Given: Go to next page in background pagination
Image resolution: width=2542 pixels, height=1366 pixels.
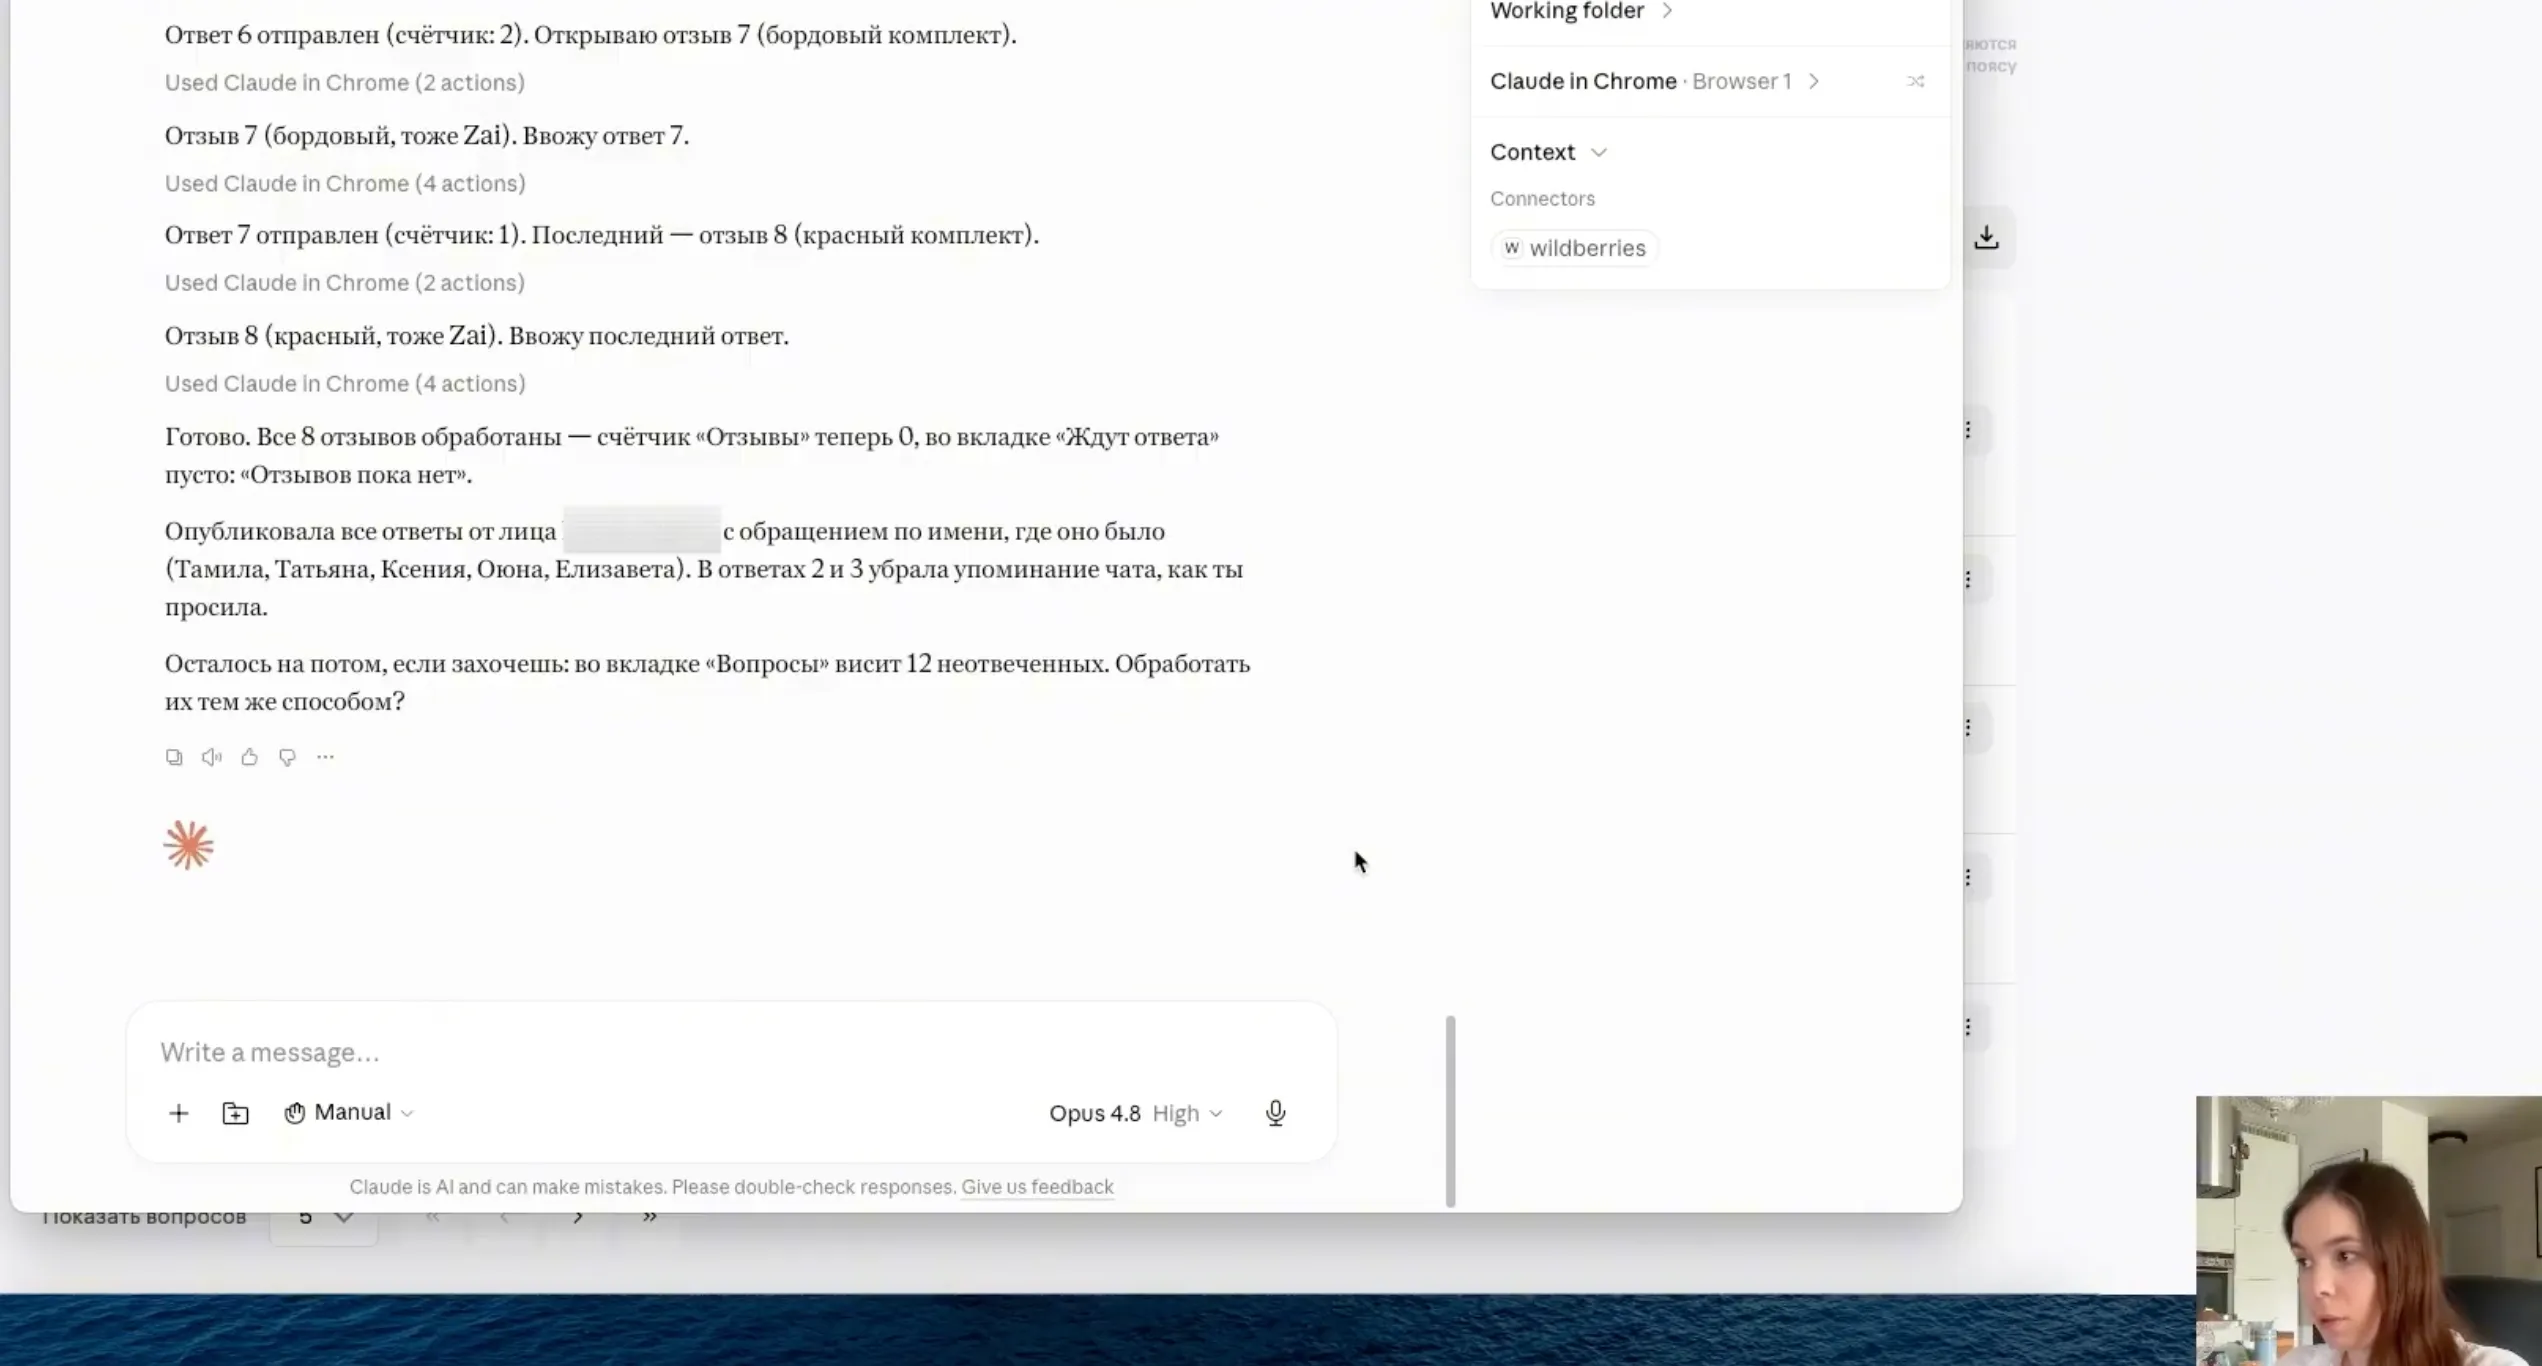Looking at the screenshot, I should click(x=578, y=1217).
